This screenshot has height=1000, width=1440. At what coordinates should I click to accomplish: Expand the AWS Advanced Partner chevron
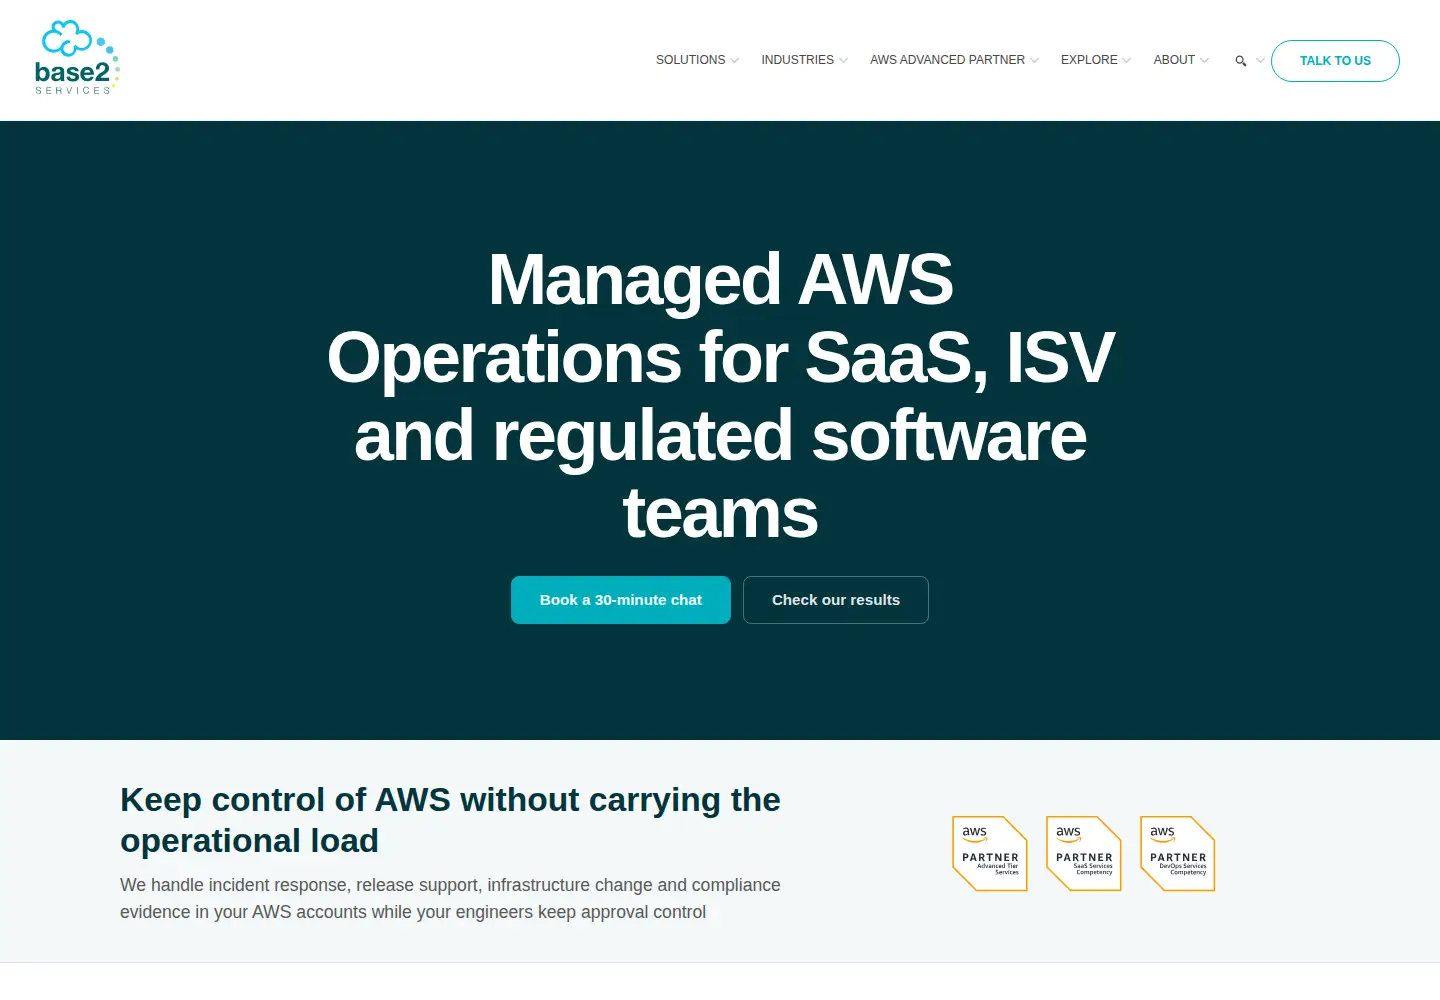[1034, 61]
